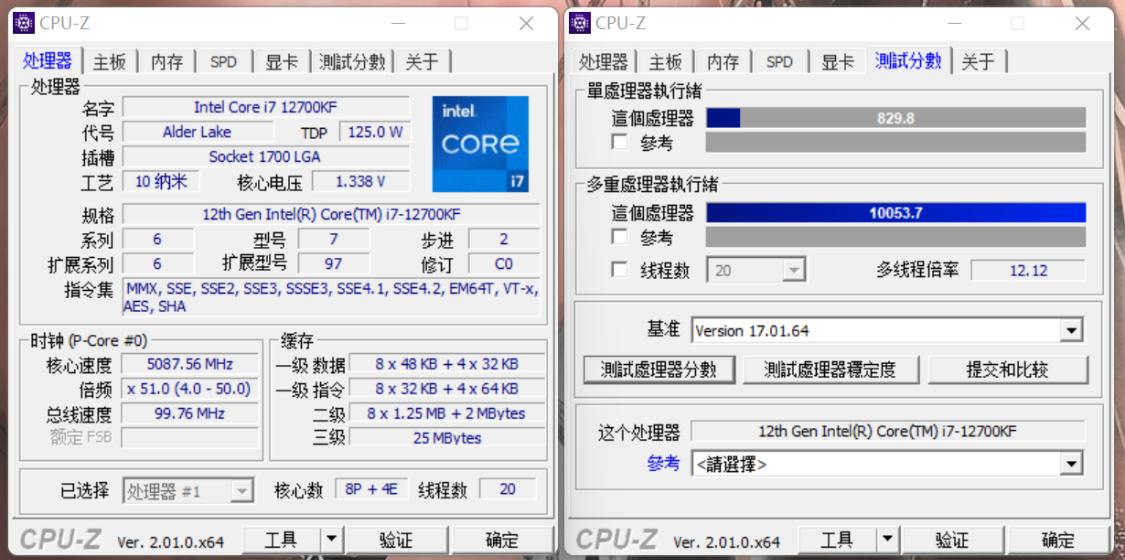This screenshot has width=1125, height=560.
Task: Click the 修订 value C0
Action: (x=504, y=263)
